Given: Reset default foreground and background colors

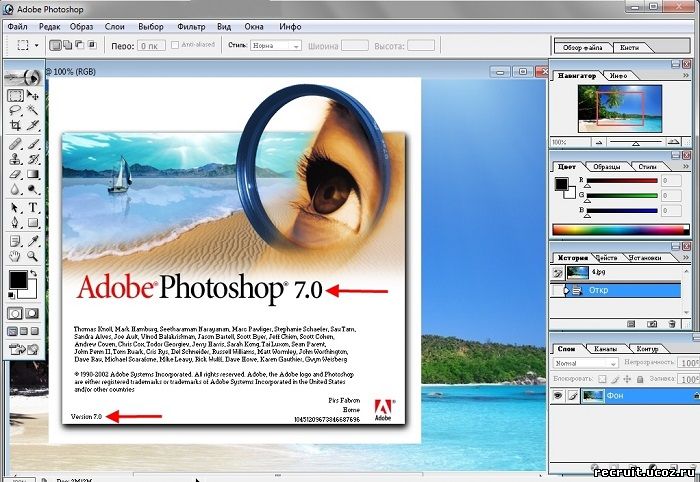Looking at the screenshot, I should [x=12, y=295].
